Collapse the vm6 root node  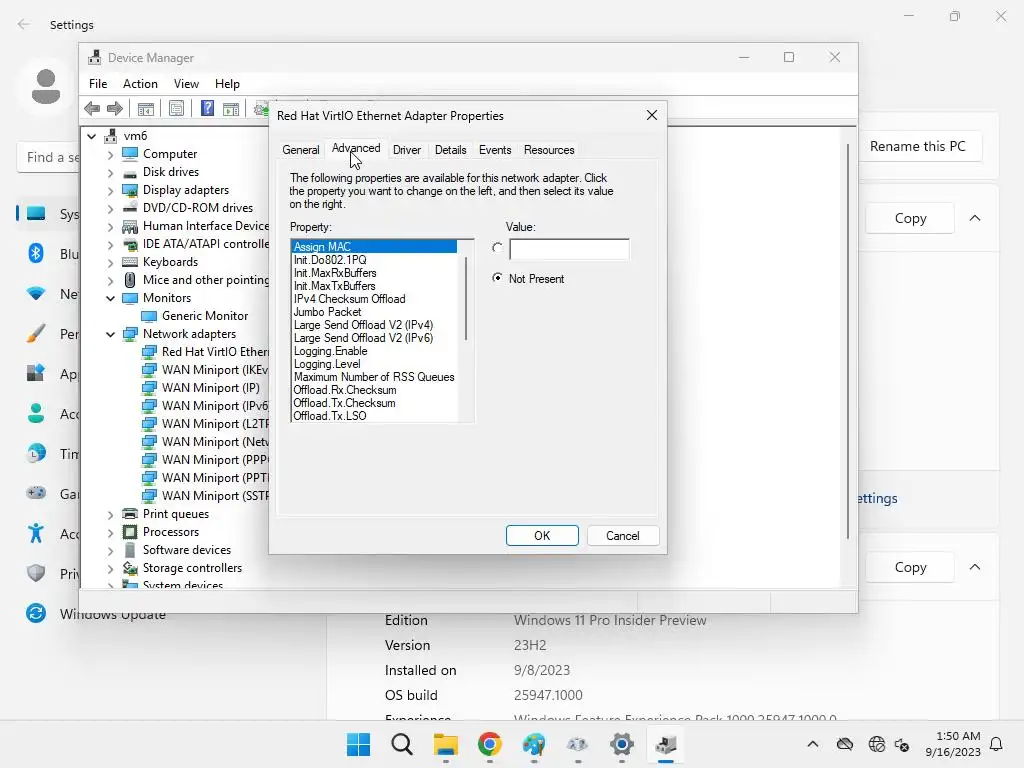(x=92, y=136)
